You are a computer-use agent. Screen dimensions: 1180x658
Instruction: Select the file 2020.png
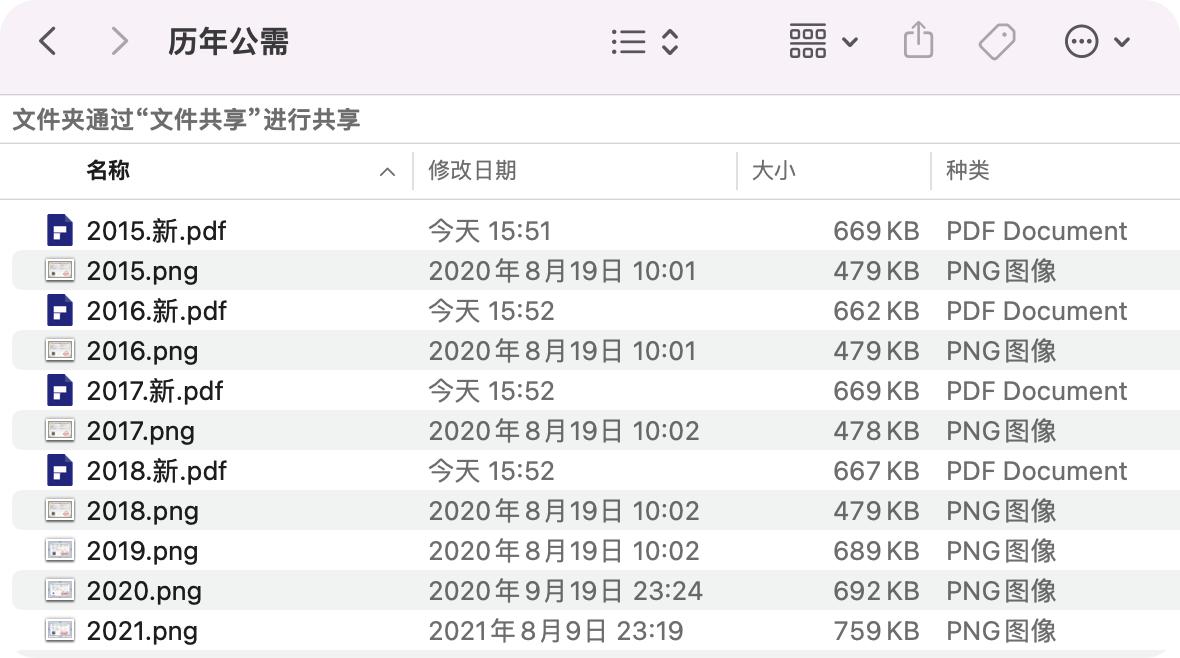pos(143,590)
